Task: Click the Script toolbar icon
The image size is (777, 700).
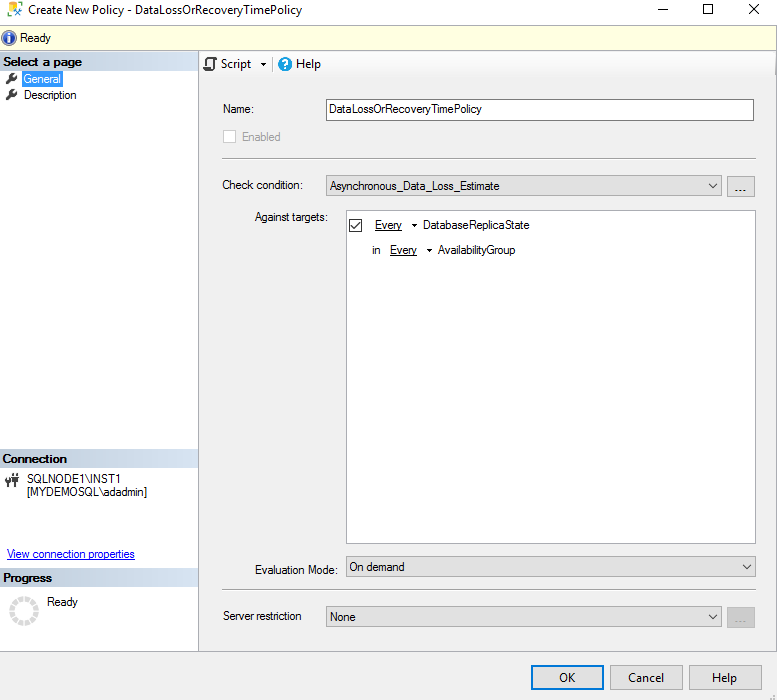Action: 210,64
